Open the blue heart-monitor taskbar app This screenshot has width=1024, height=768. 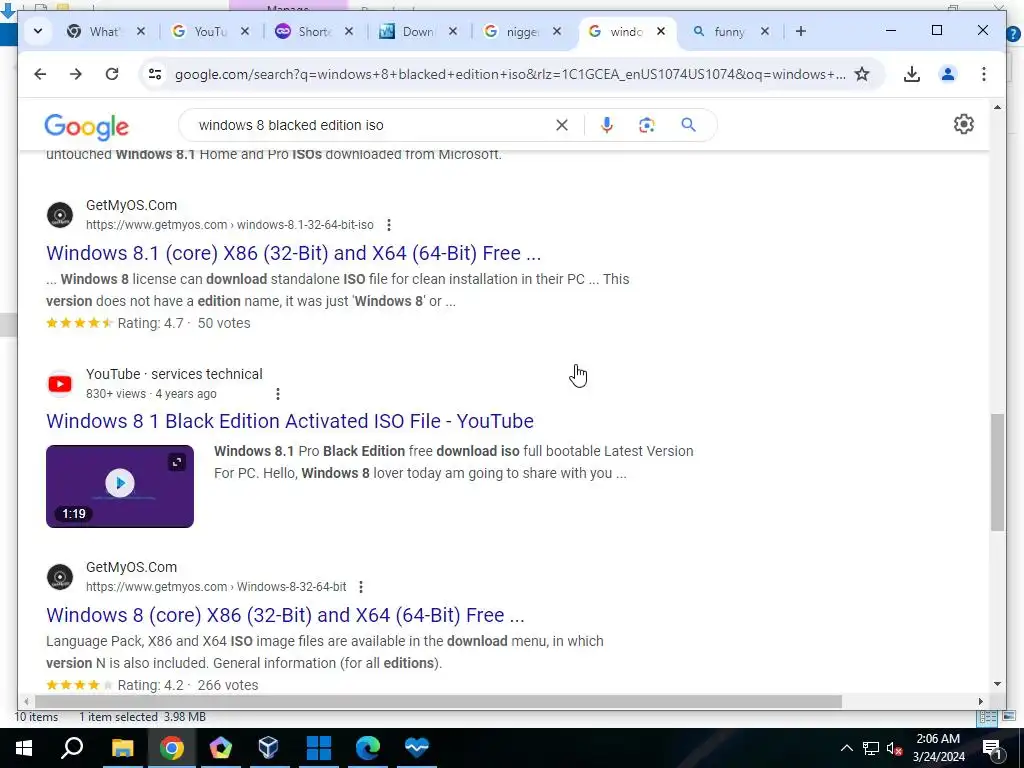pos(417,748)
